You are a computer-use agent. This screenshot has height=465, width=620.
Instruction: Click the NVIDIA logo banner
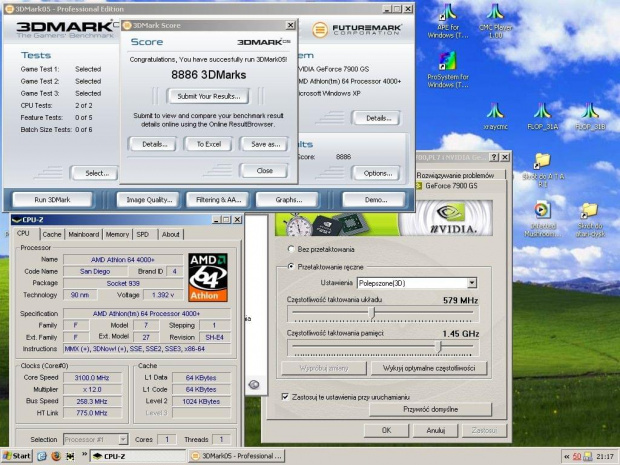pyautogui.click(x=446, y=217)
